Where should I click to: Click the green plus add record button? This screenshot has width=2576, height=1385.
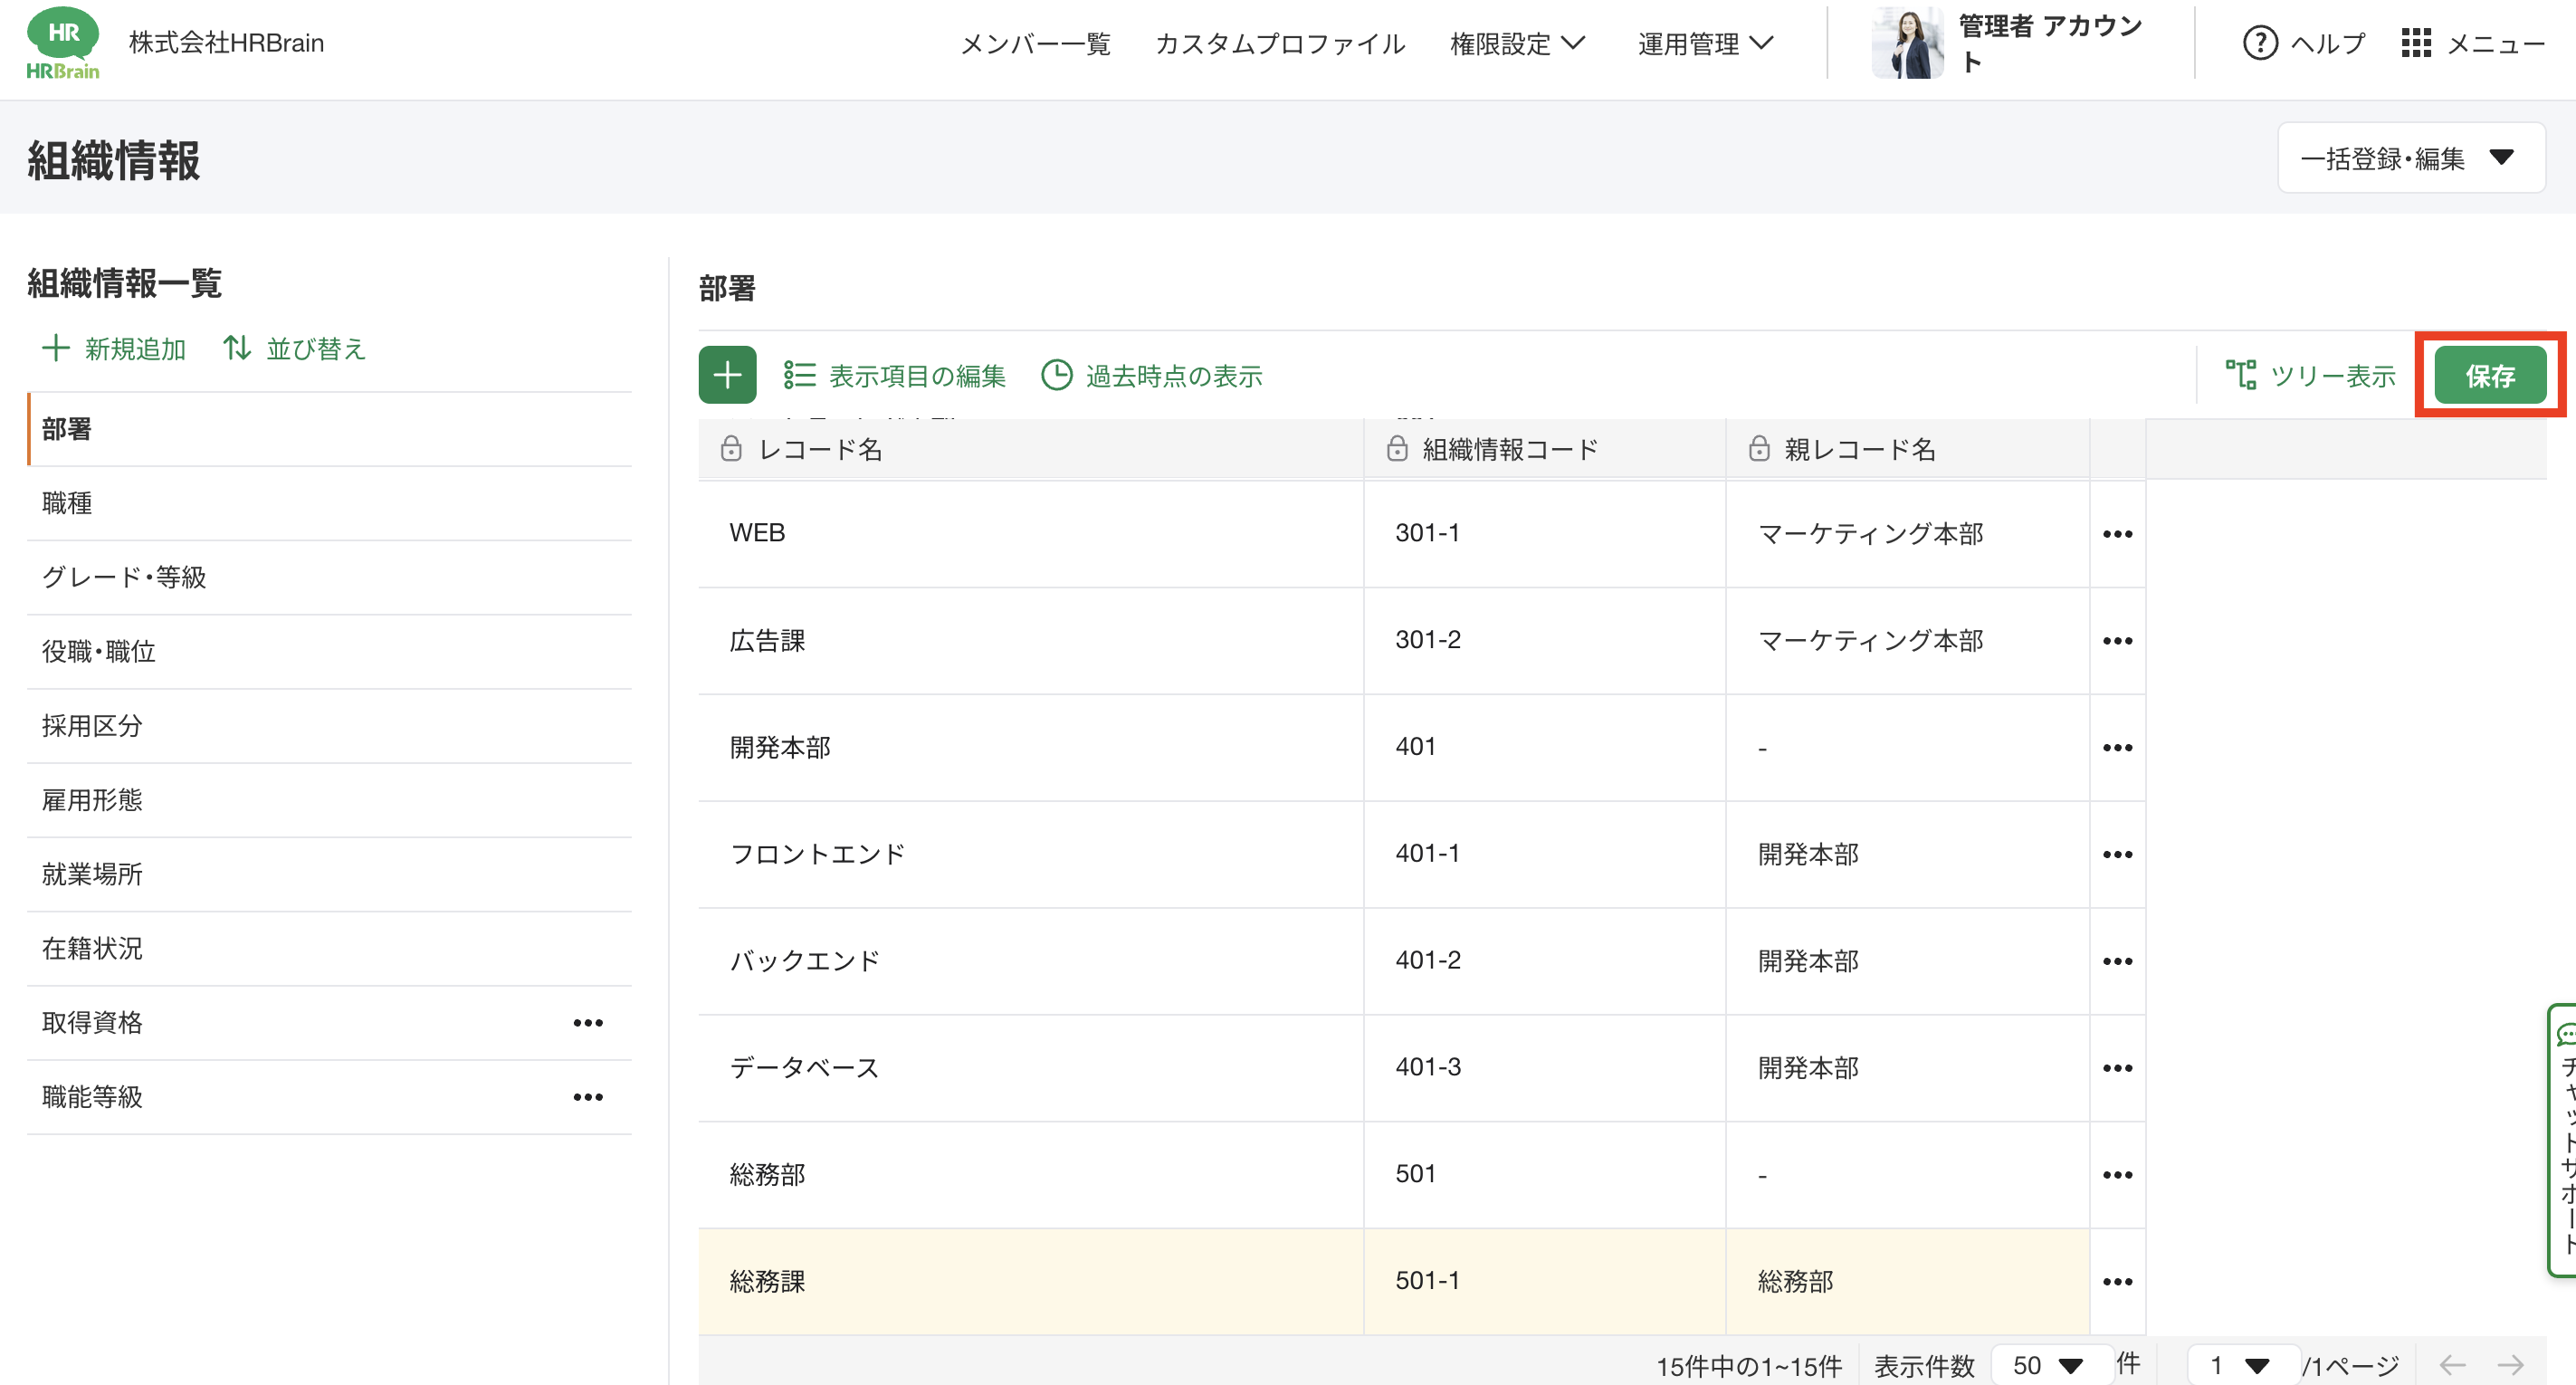727,375
